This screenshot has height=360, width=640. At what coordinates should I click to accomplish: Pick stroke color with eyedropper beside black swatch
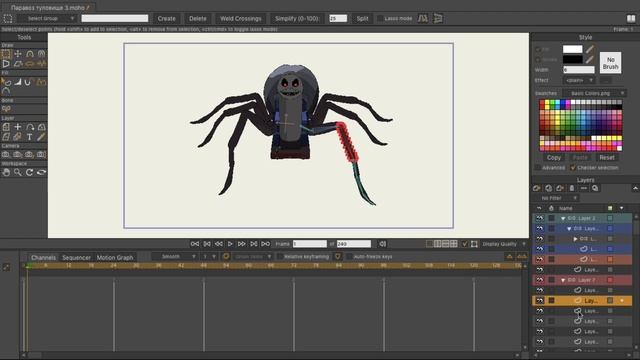coord(590,60)
